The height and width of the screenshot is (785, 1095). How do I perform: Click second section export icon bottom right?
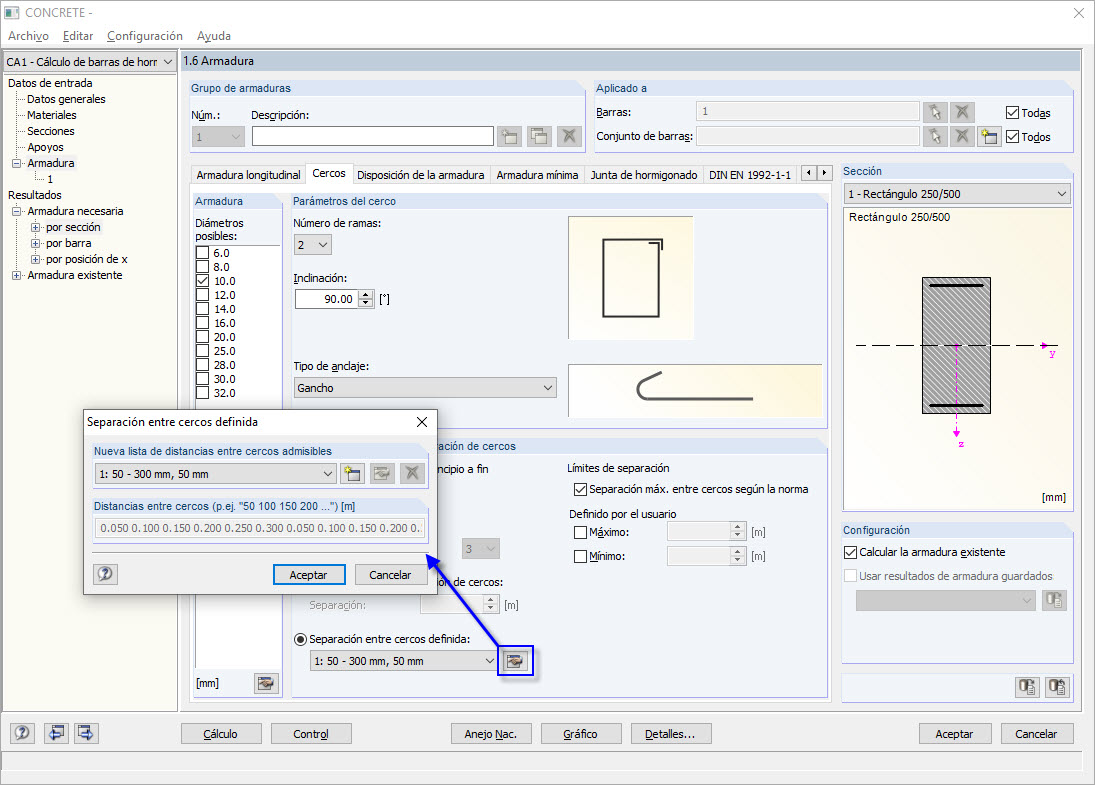(x=1057, y=687)
